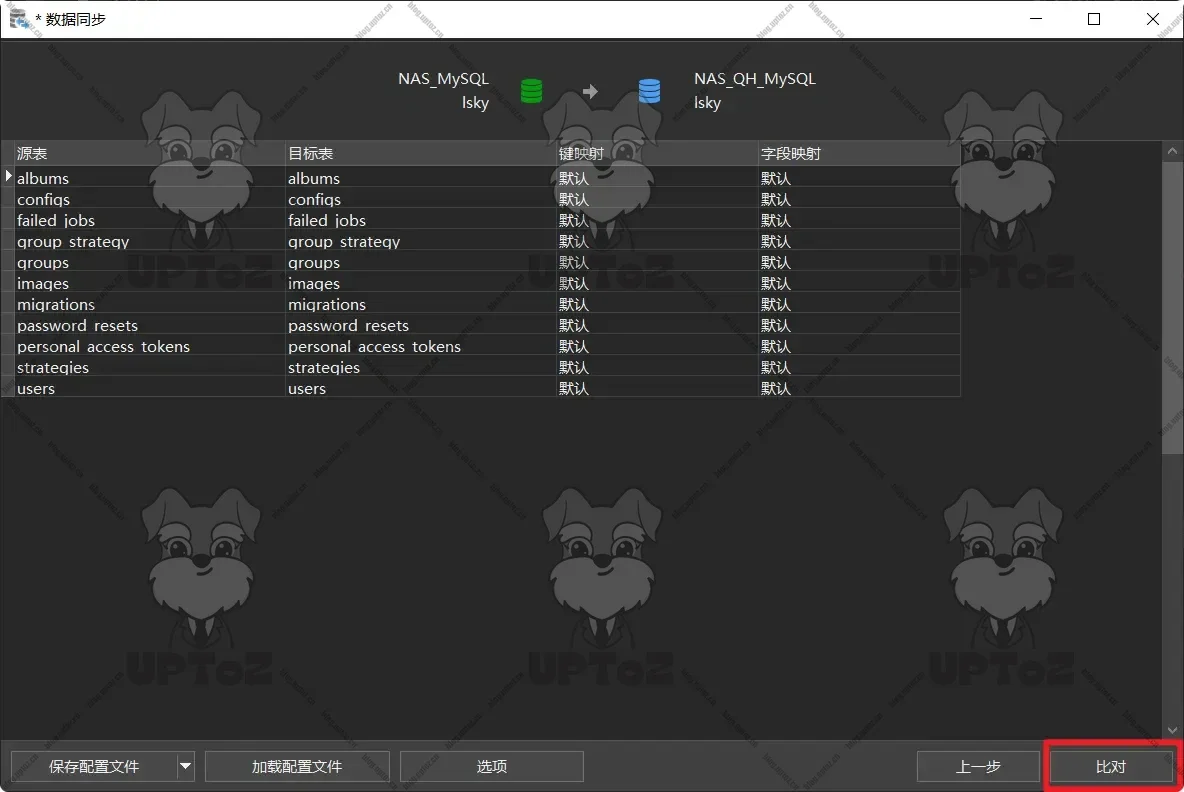Click target table cell albums
Viewport: 1184px width, 792px height.
[x=421, y=178]
